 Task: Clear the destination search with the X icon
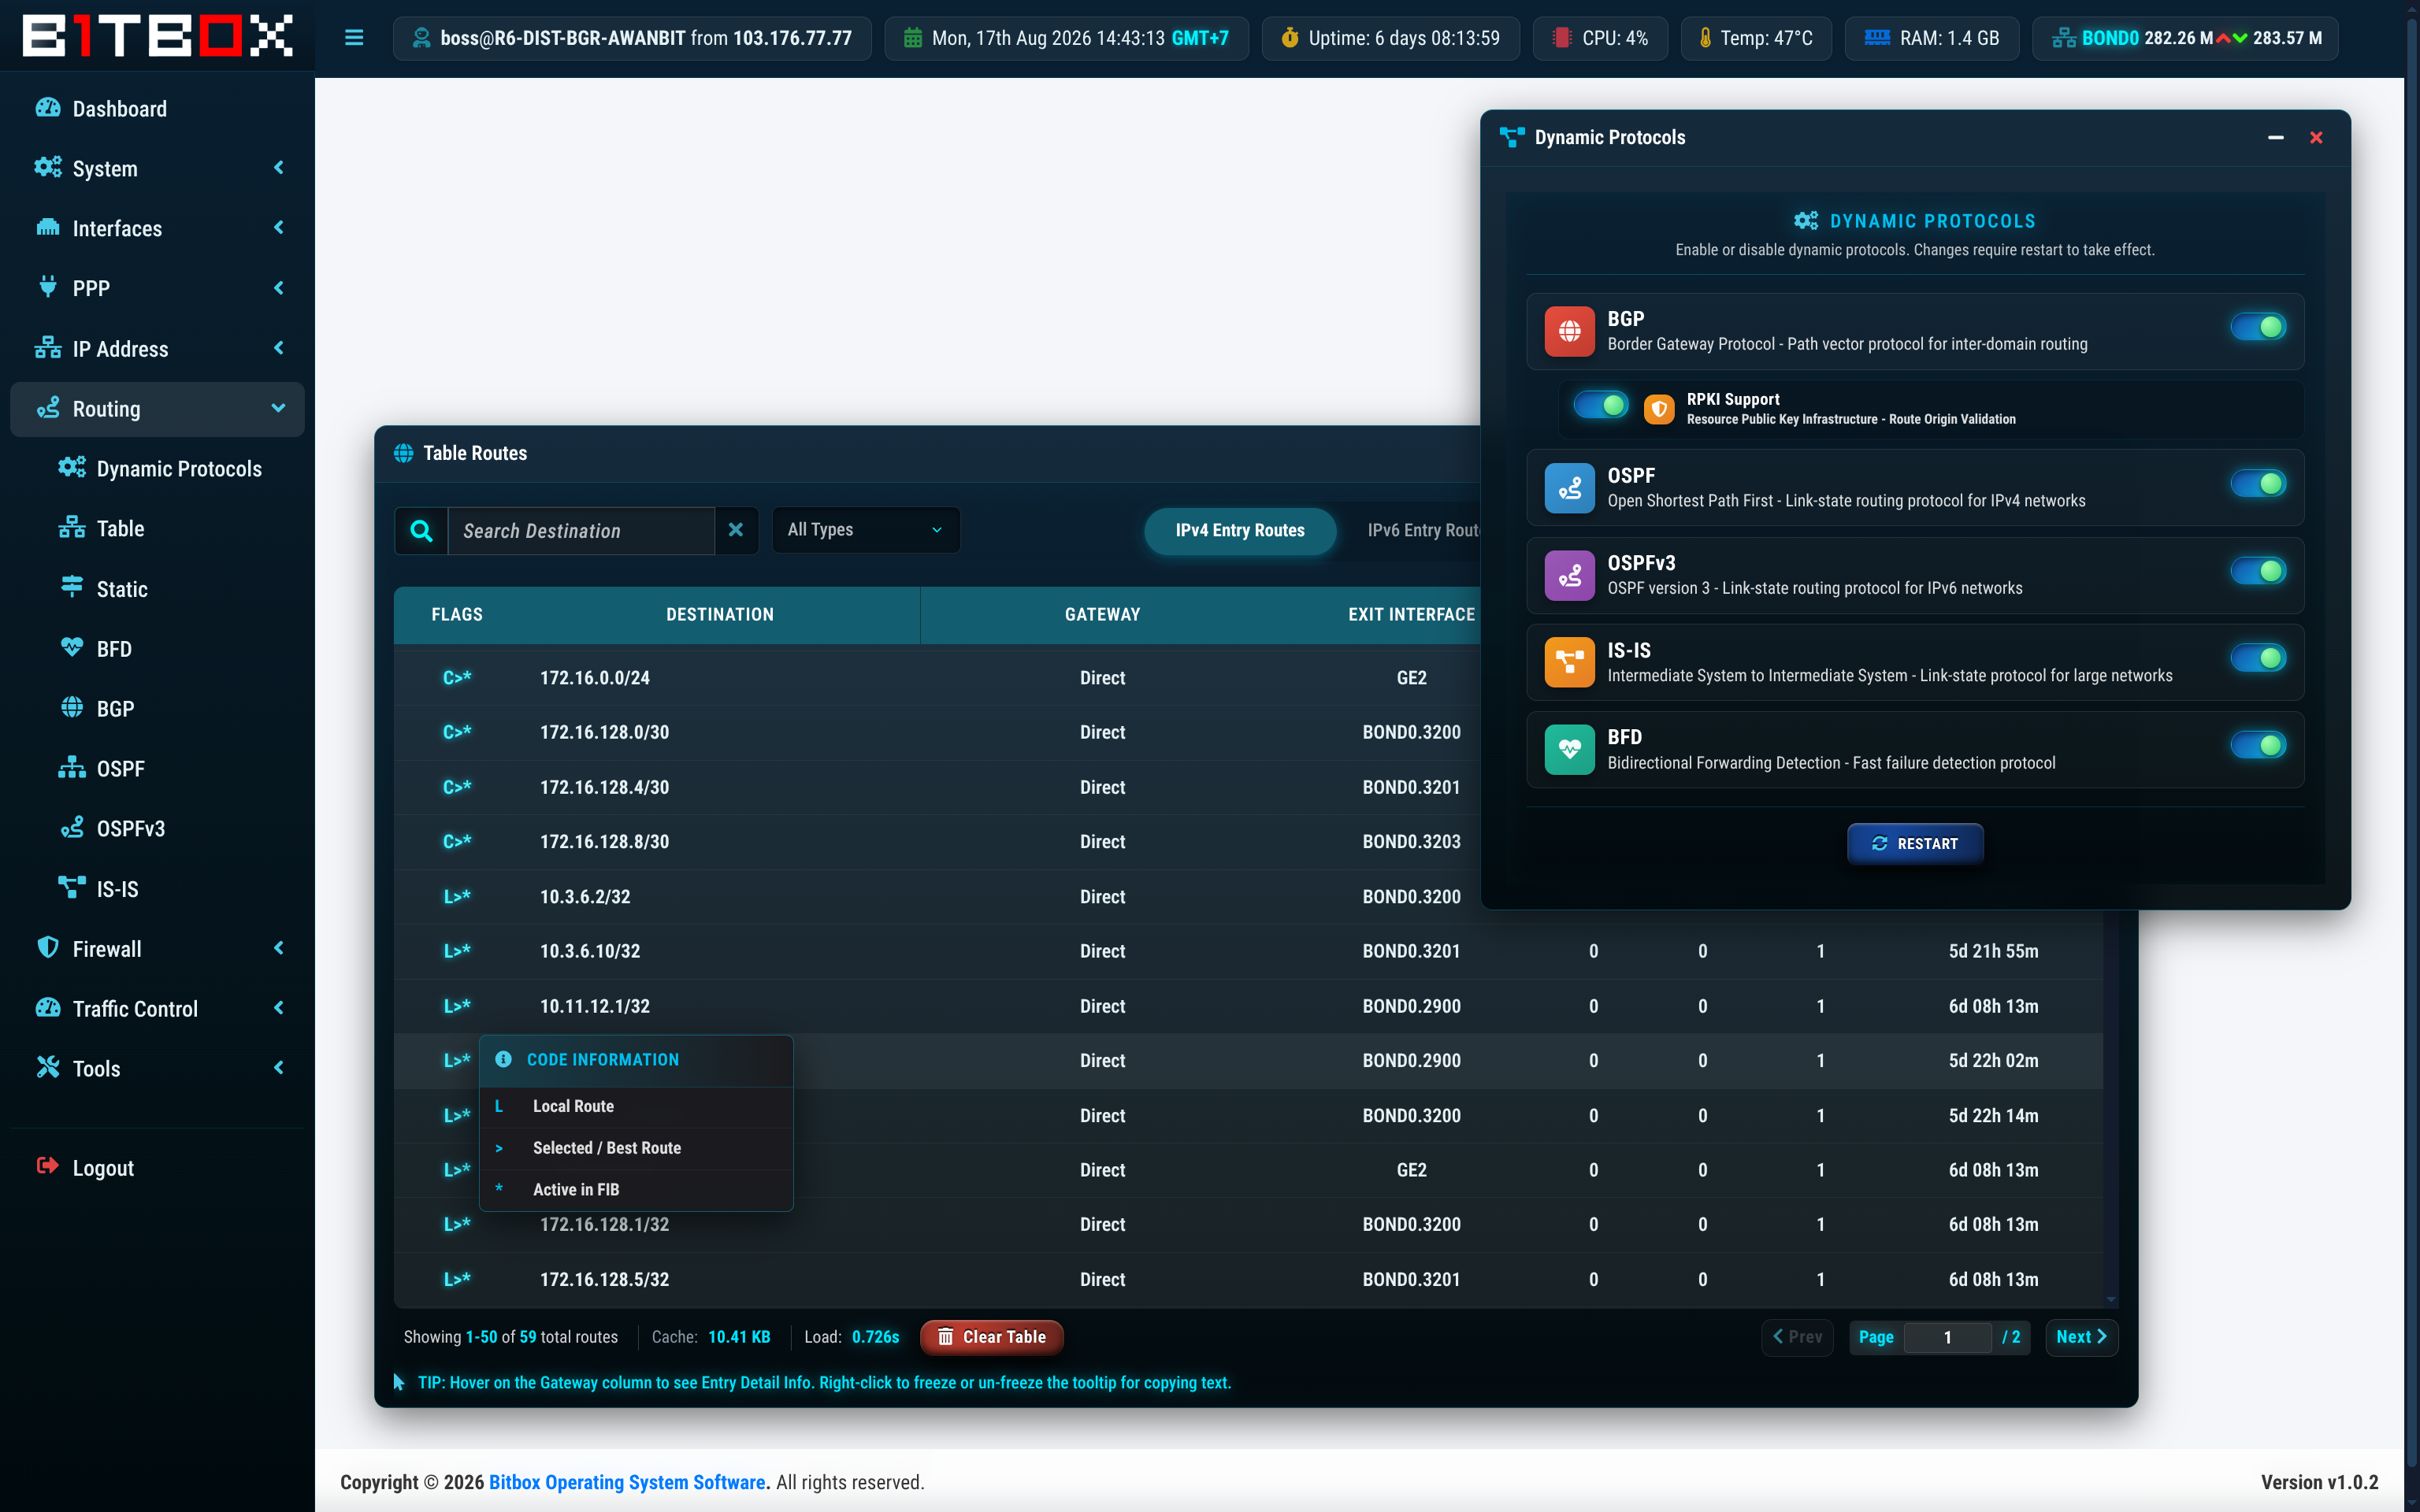(x=736, y=530)
